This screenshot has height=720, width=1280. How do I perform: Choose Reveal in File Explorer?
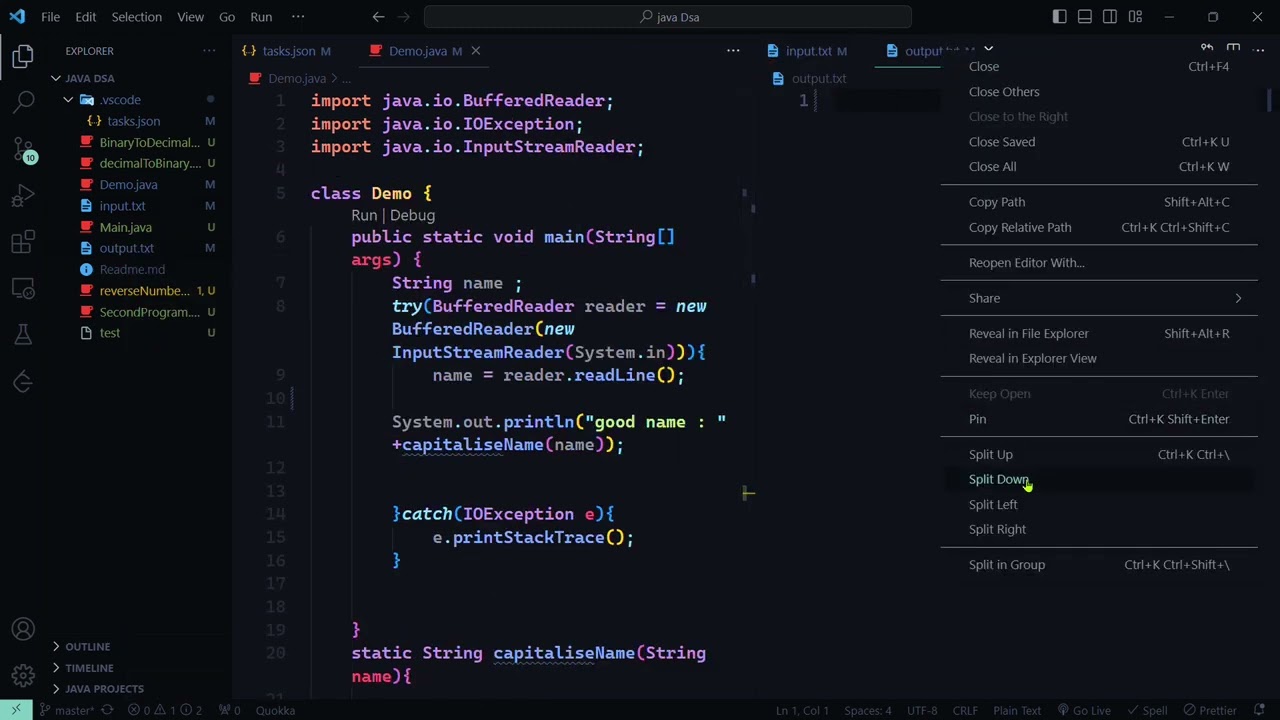point(1099,333)
